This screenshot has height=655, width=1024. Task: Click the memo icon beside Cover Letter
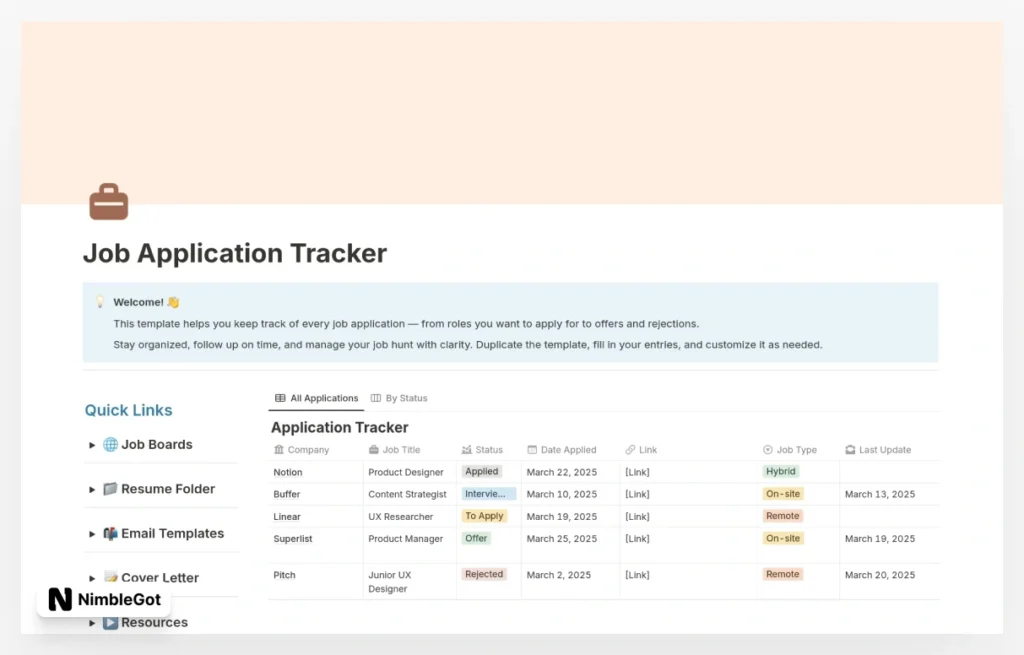tap(110, 577)
